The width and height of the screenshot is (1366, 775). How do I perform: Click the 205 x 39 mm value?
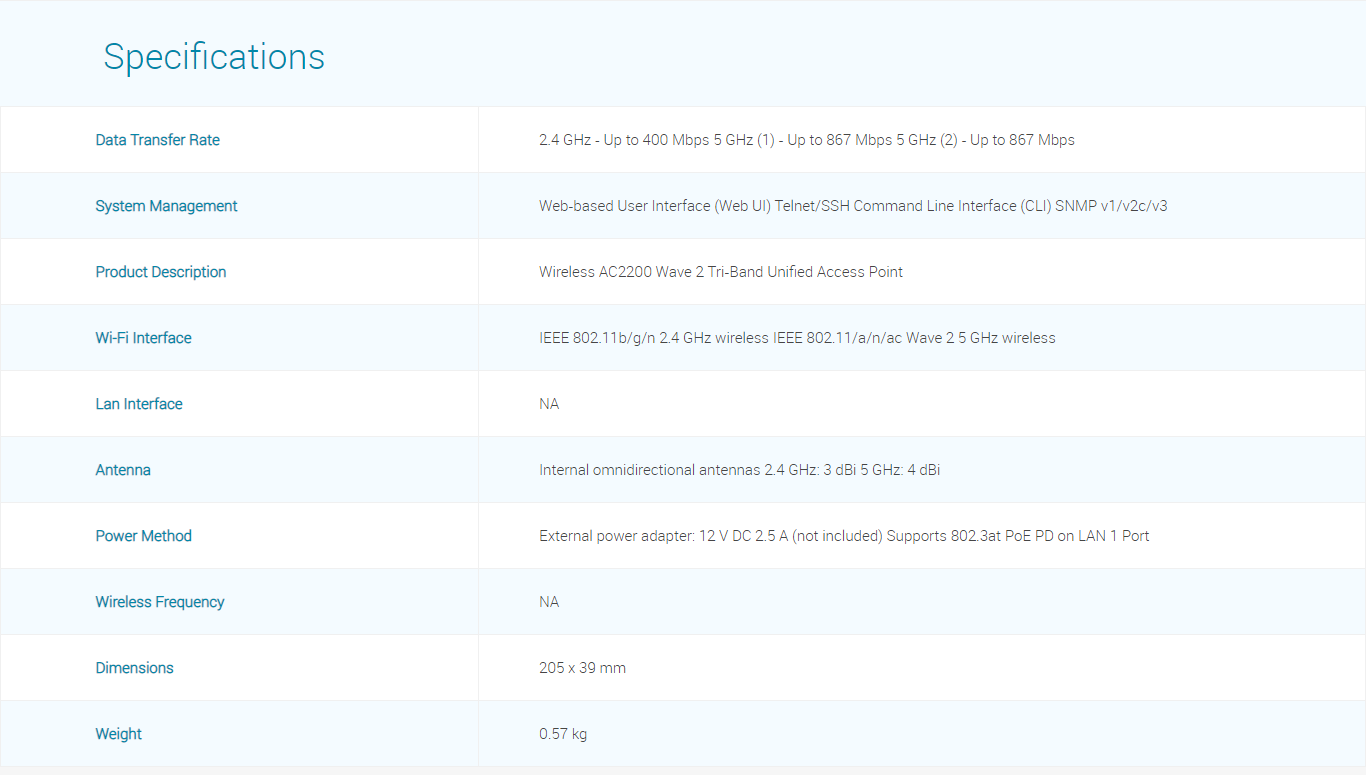click(582, 668)
